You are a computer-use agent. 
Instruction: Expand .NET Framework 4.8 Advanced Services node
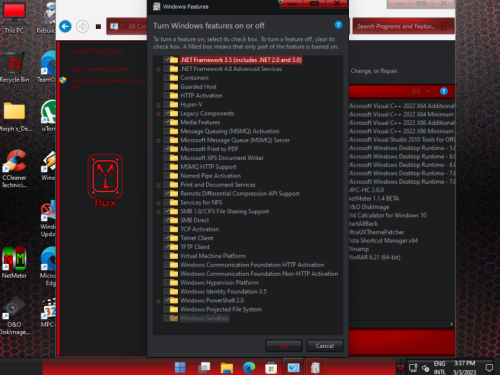[159, 69]
